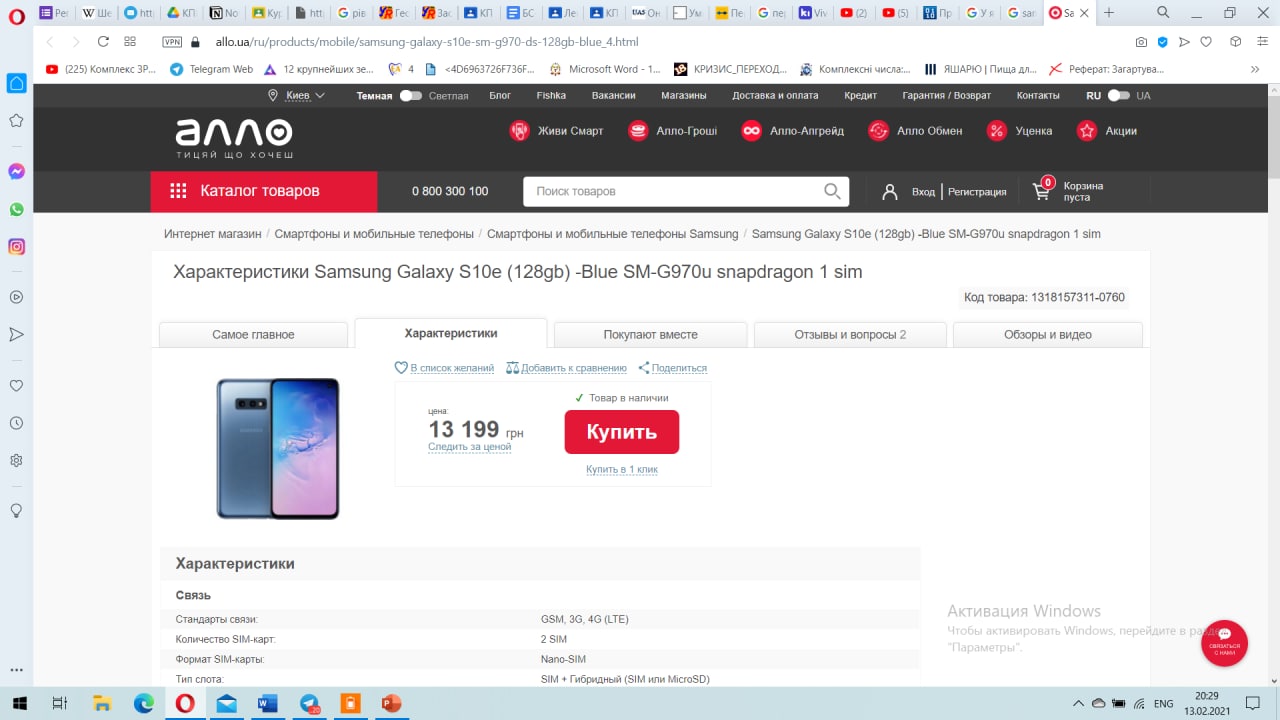Open sidebar history clock icon

16,423
